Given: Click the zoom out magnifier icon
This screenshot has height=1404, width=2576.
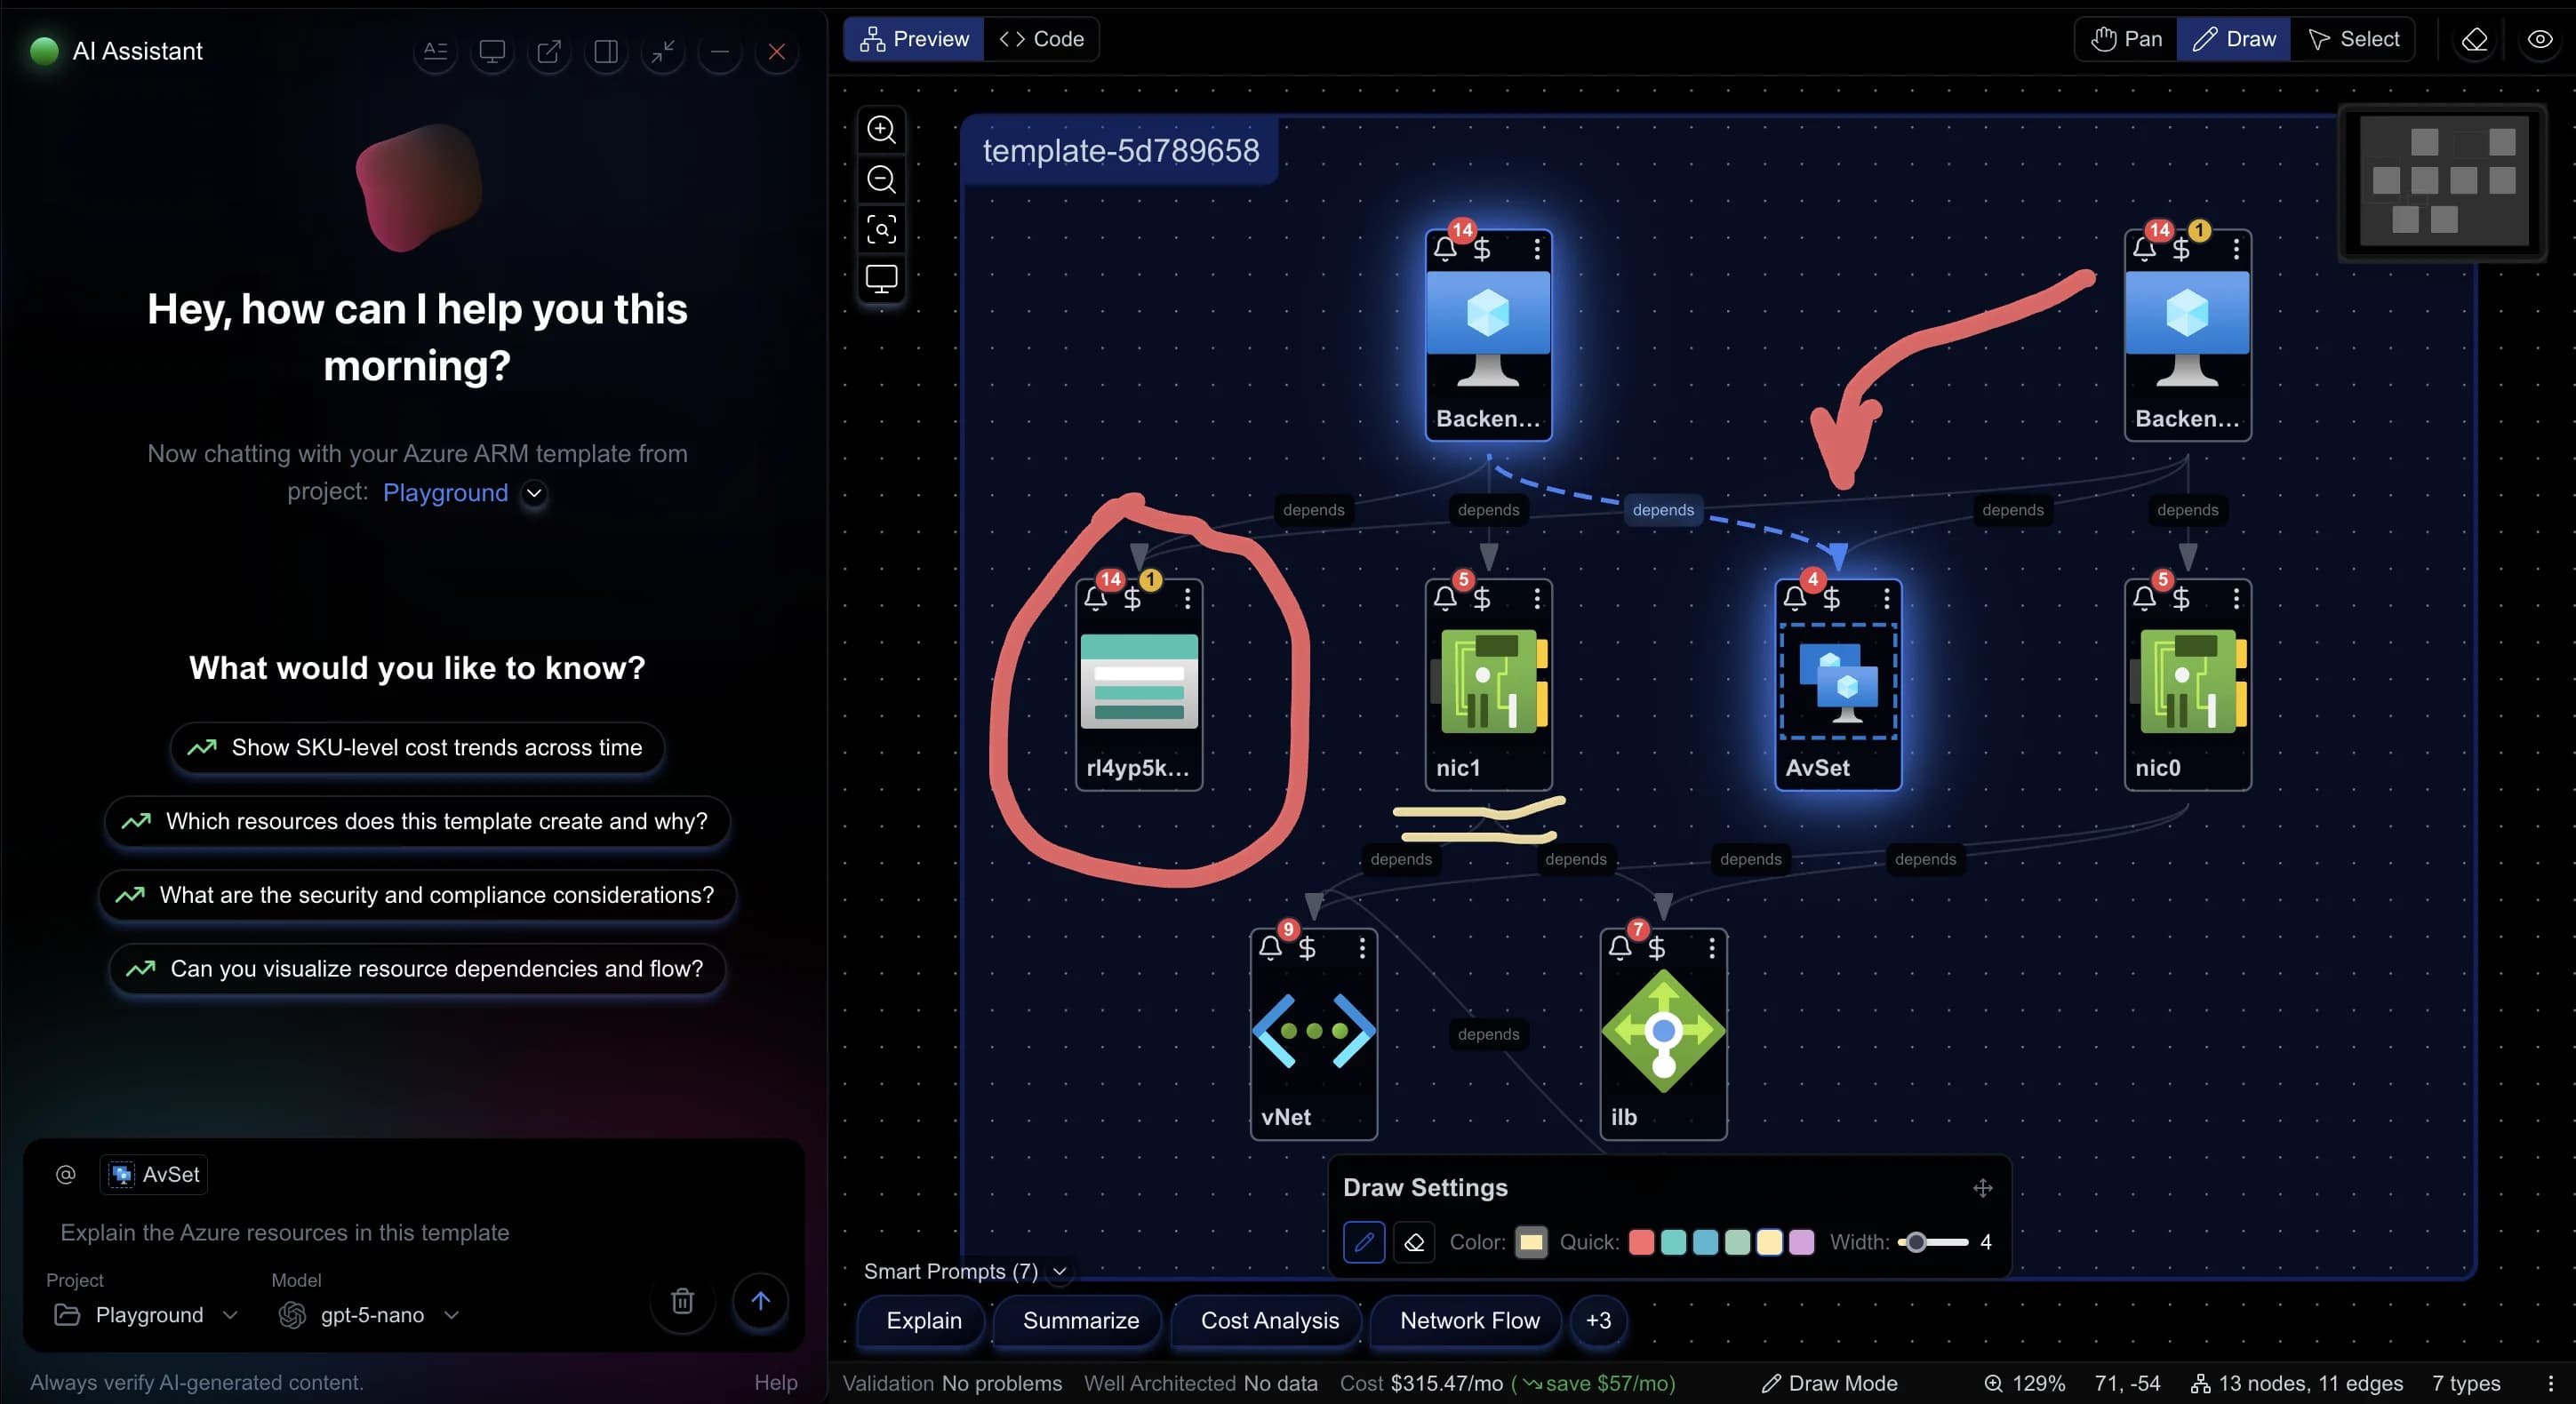Looking at the screenshot, I should coord(881,179).
